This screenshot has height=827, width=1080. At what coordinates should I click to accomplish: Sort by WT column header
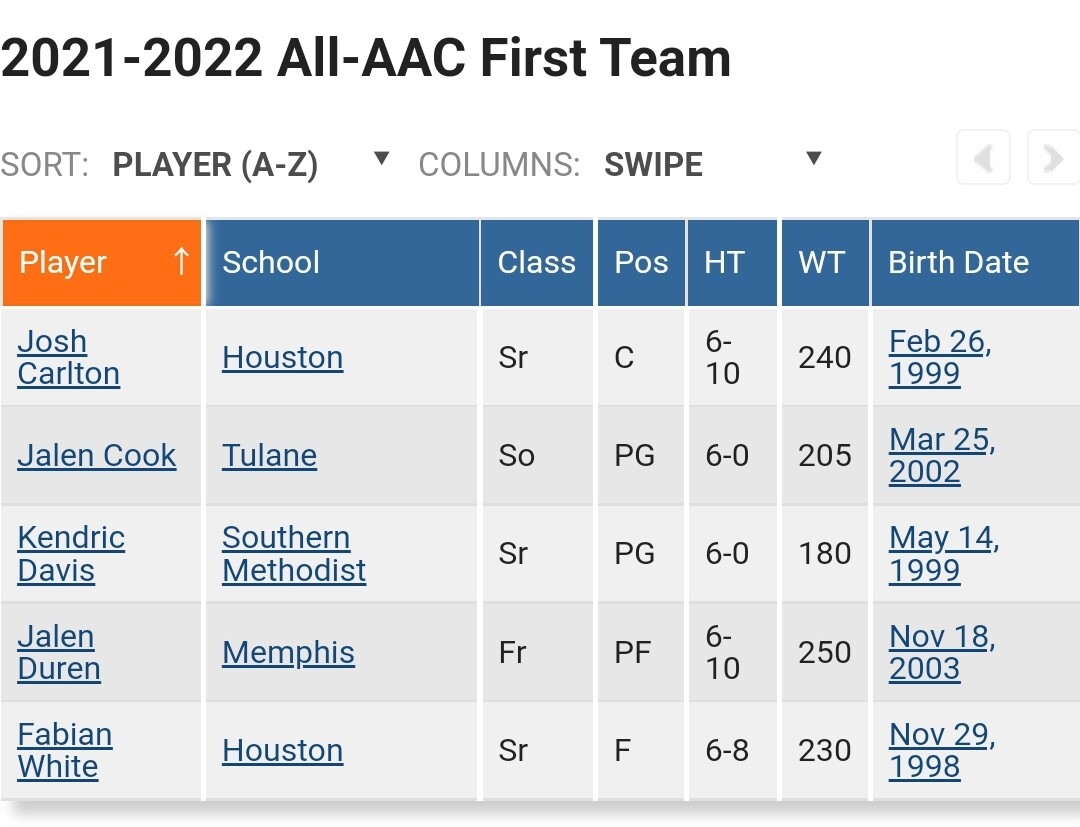(825, 262)
